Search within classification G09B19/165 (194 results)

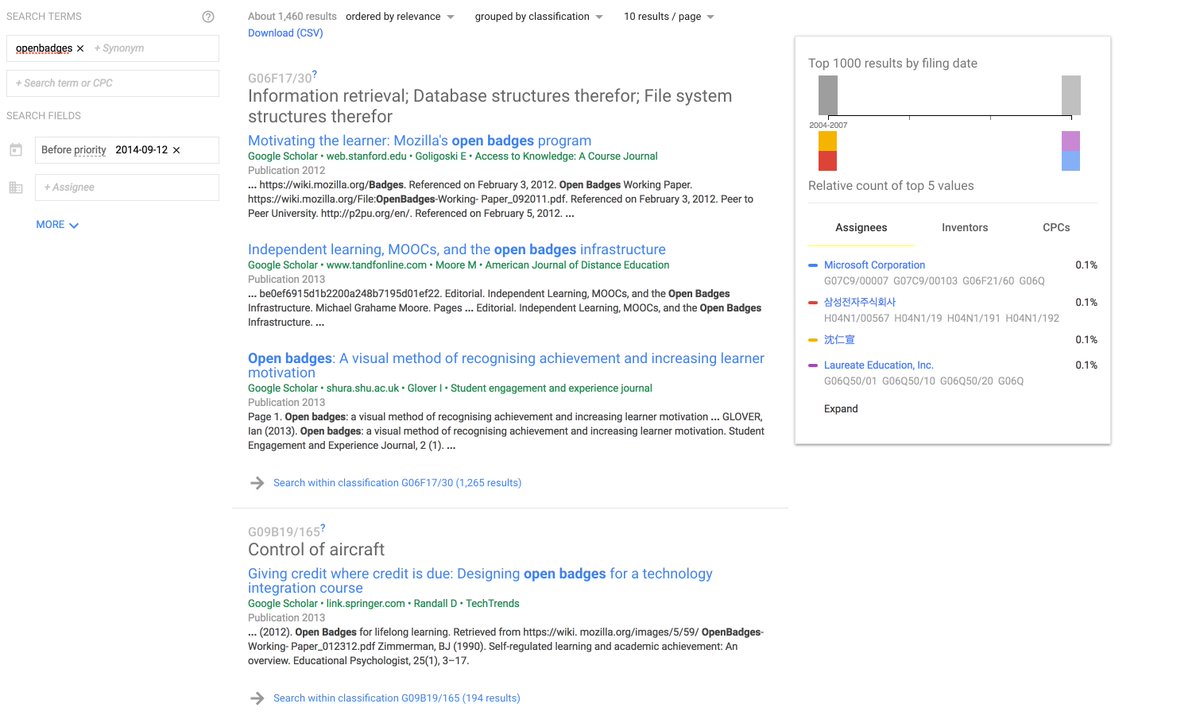pyautogui.click(x=396, y=698)
